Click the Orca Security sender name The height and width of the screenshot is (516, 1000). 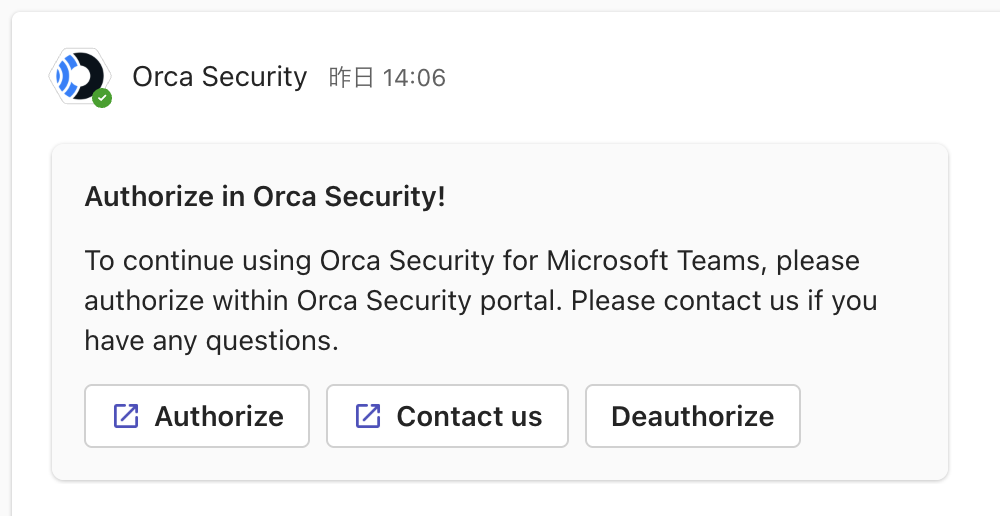[219, 77]
